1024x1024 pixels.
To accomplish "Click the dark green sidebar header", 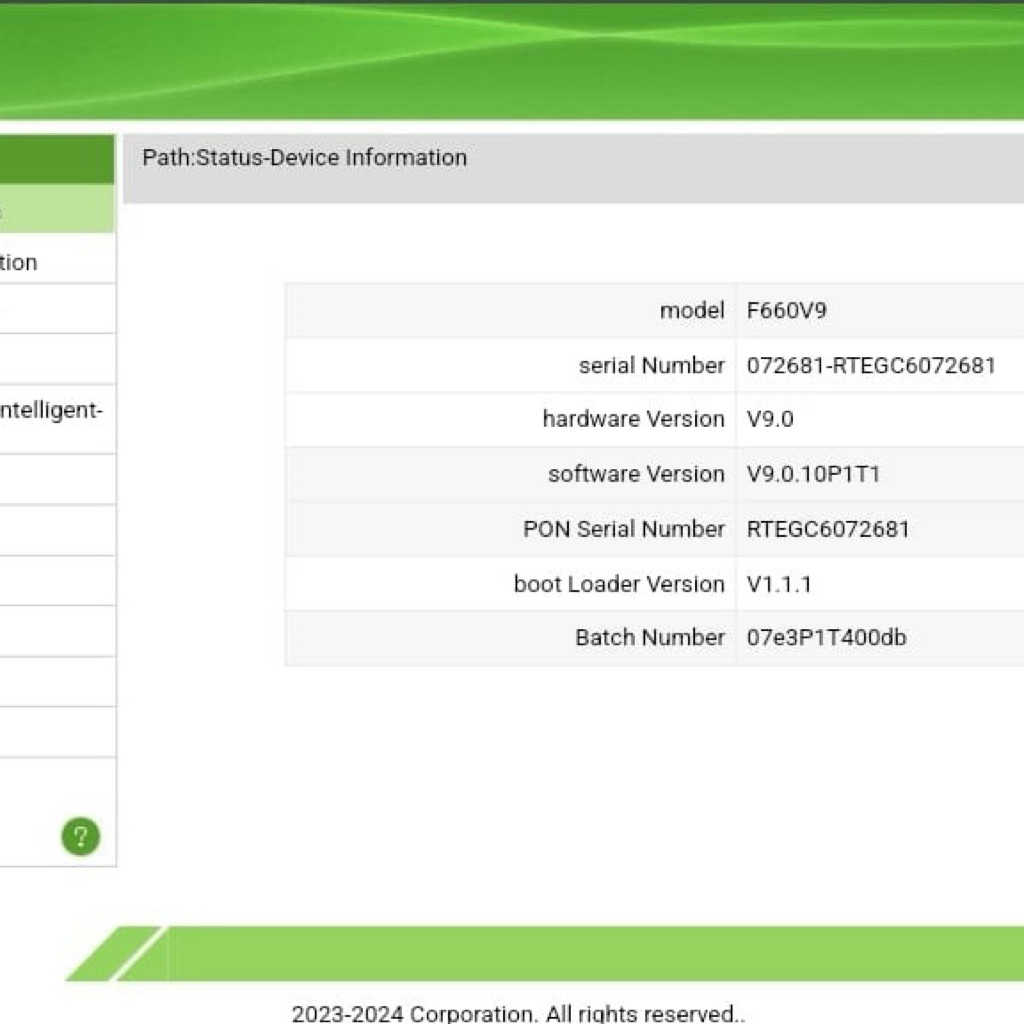I will pos(56,159).
